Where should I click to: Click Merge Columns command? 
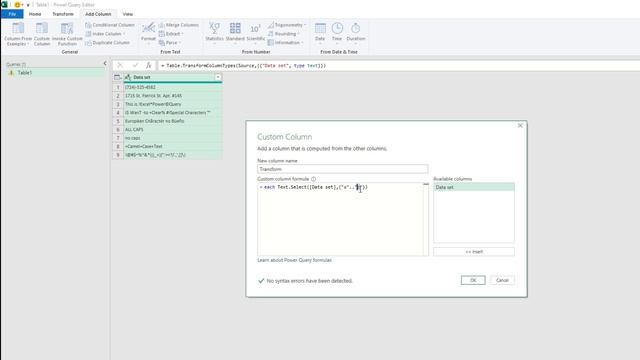[178, 25]
